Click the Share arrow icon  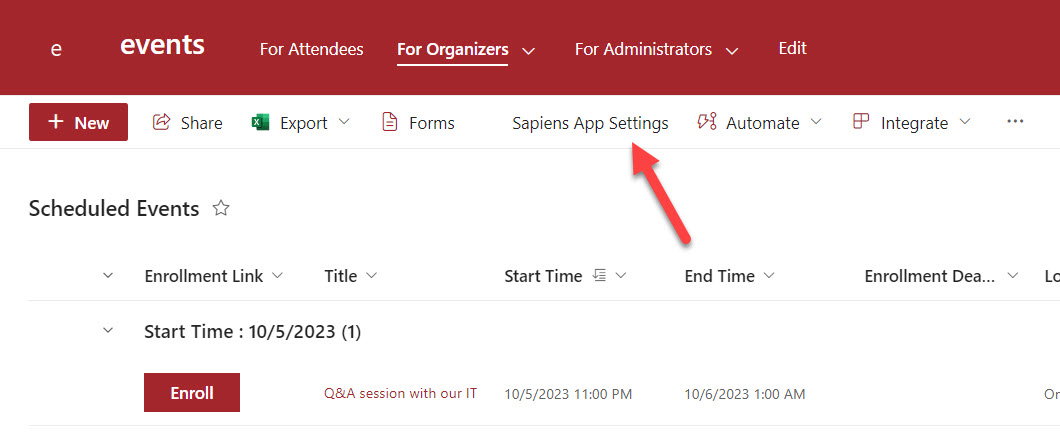(x=161, y=122)
